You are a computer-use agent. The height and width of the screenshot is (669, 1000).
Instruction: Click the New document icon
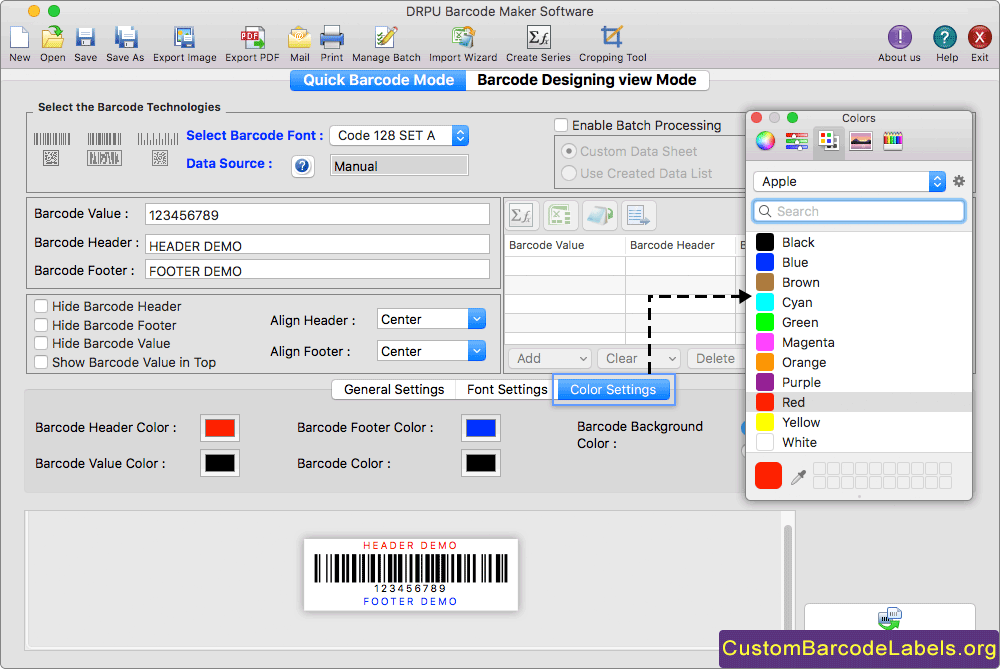(19, 38)
